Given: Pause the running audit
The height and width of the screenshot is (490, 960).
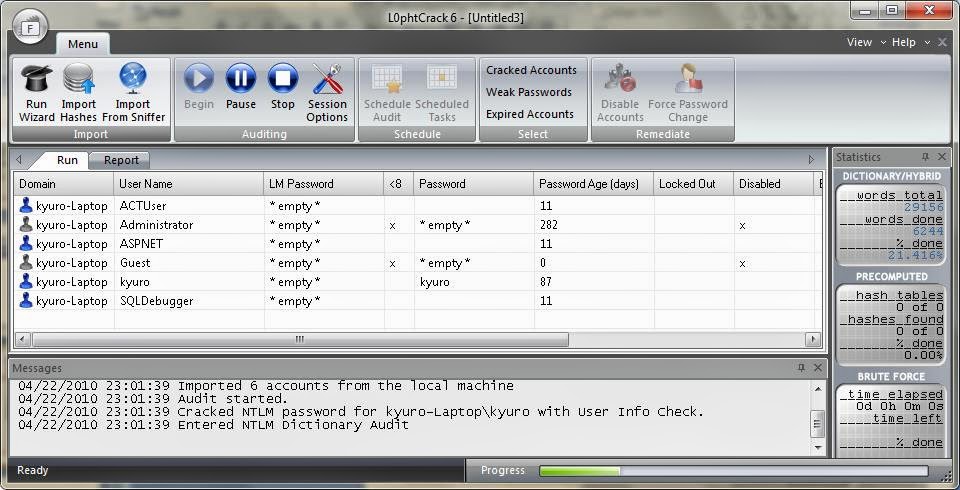Looking at the screenshot, I should [241, 86].
